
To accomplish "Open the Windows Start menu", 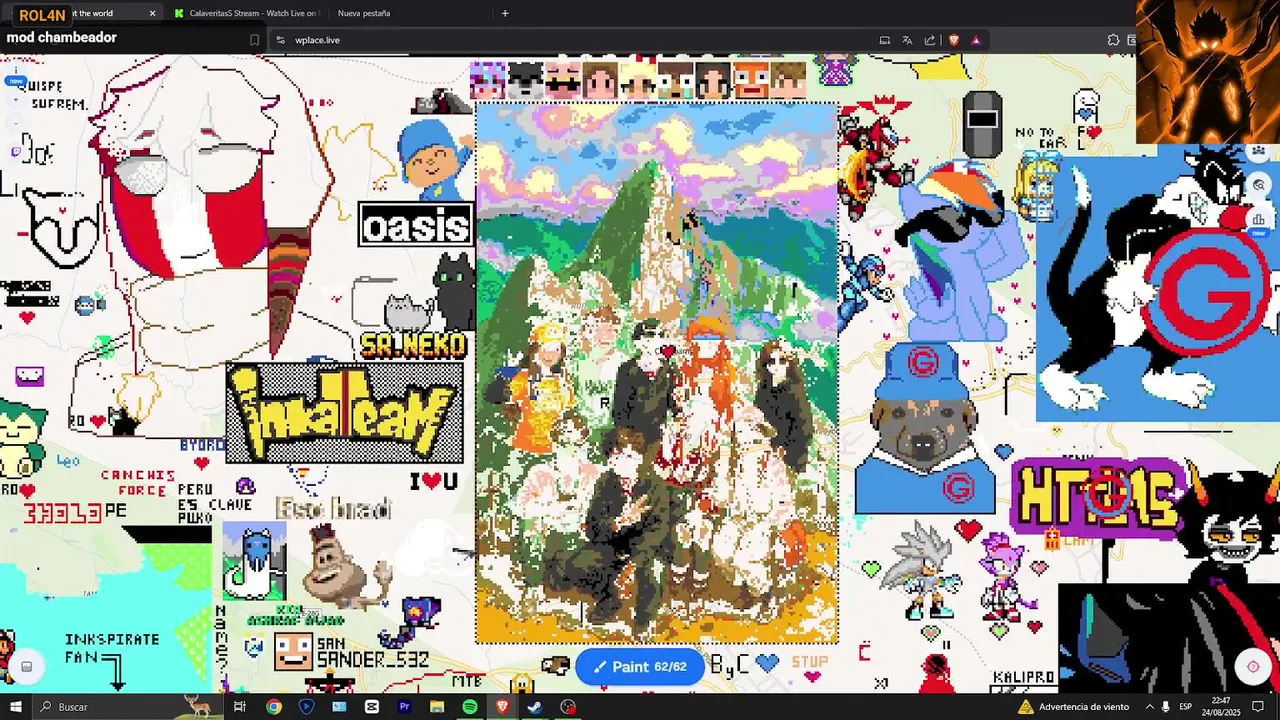I will (15, 707).
